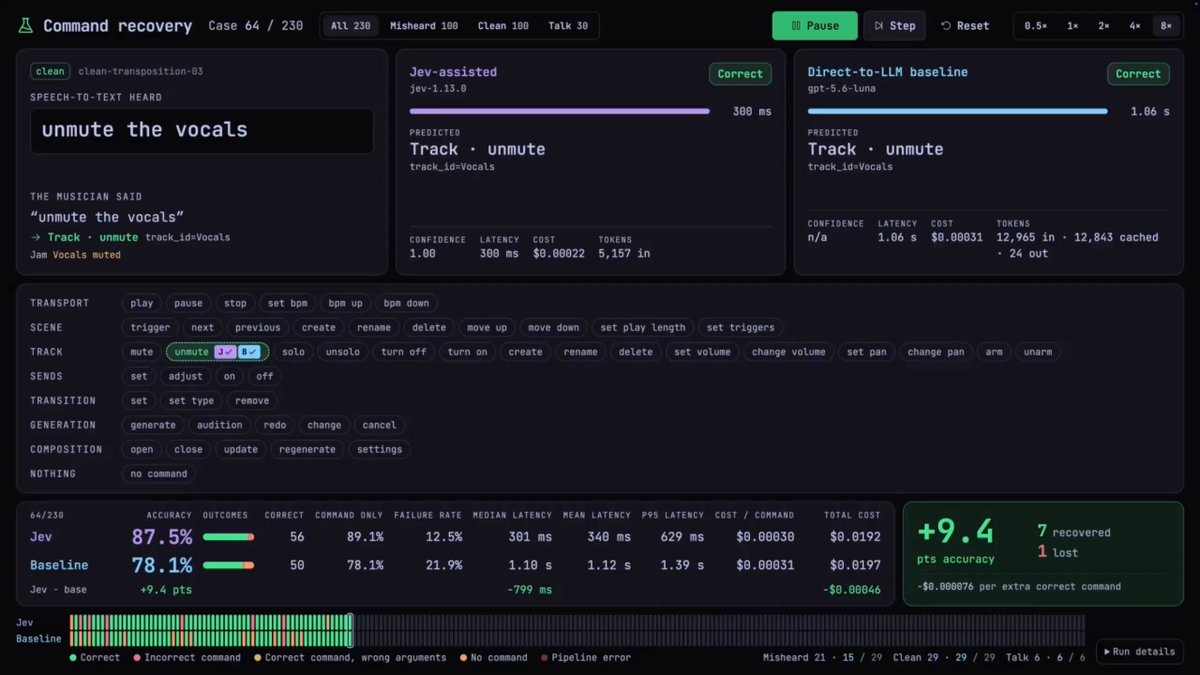Set playback speed to 4×

[1135, 26]
